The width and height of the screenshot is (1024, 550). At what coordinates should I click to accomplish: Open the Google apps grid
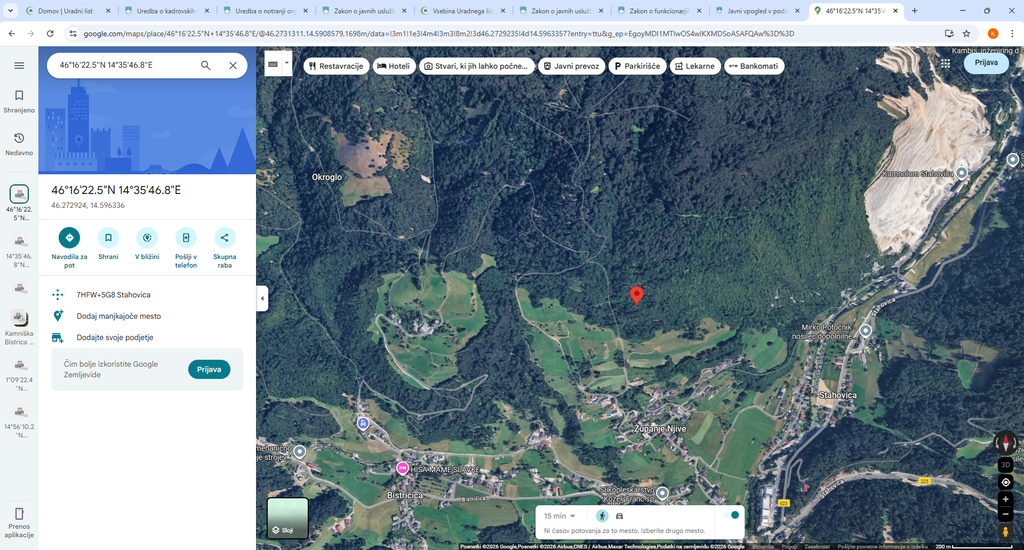945,63
